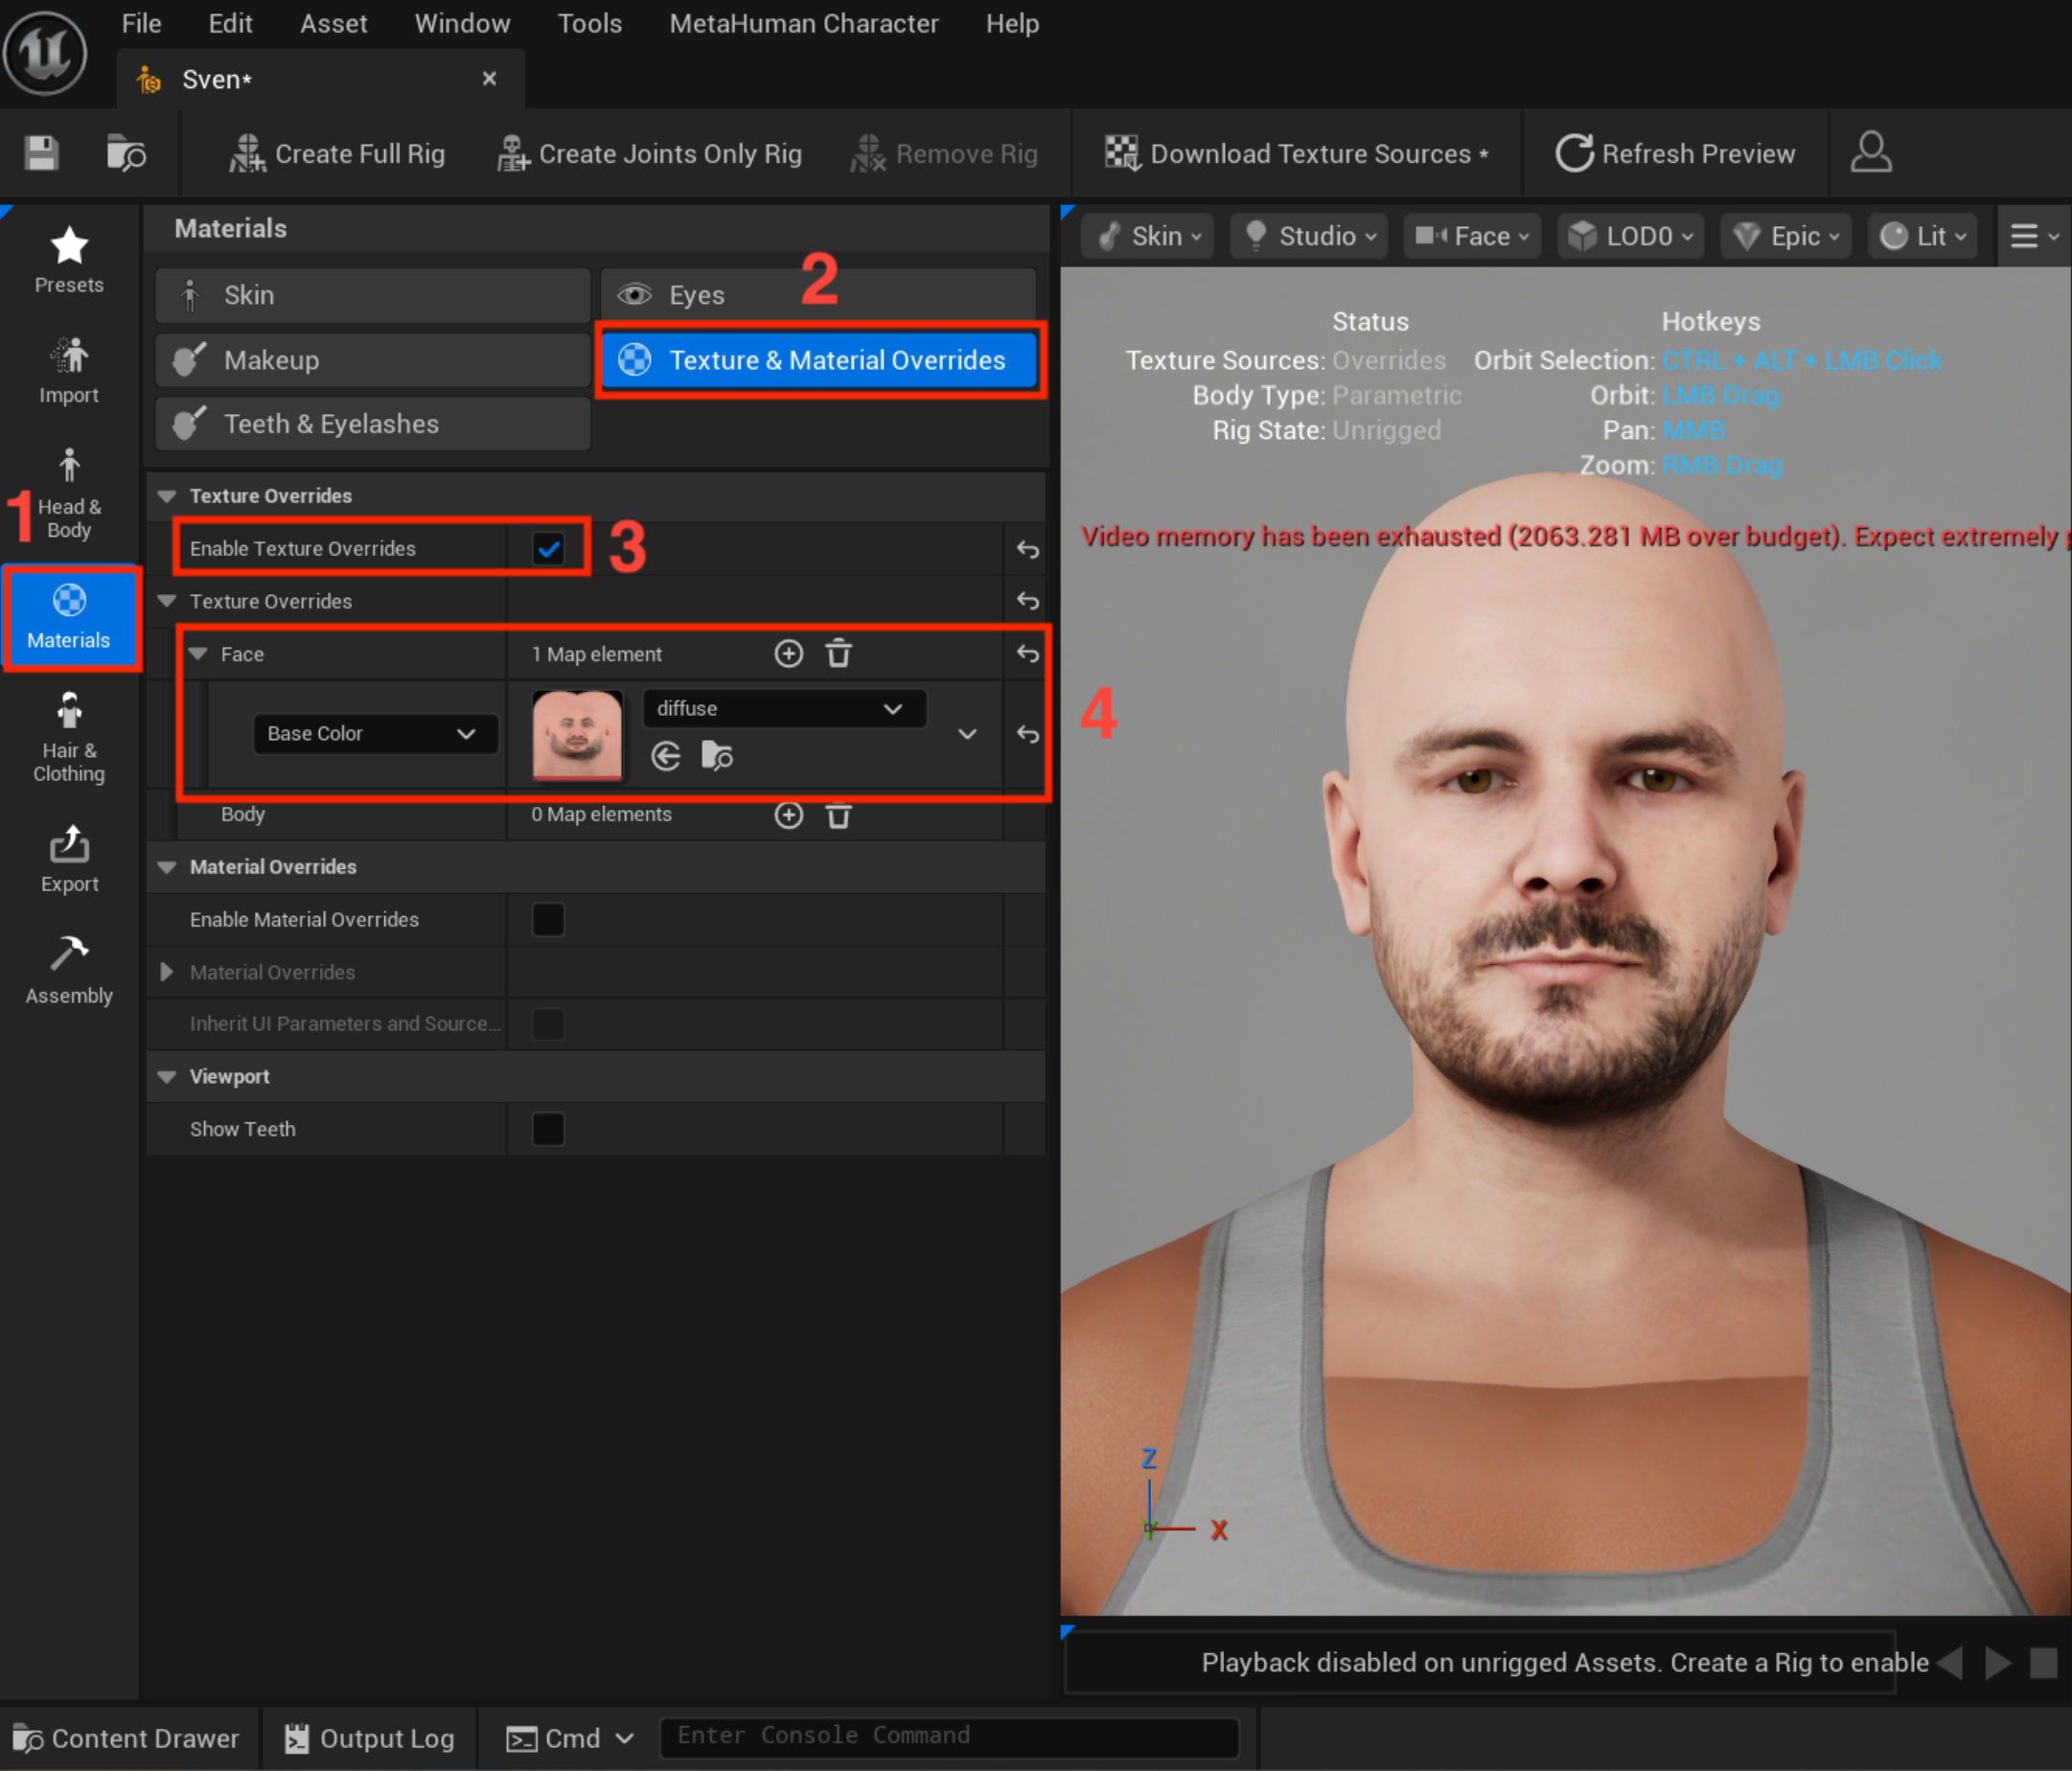Uncheck Enable Texture Overrides checkbox
2072x1771 pixels.
pyautogui.click(x=548, y=549)
